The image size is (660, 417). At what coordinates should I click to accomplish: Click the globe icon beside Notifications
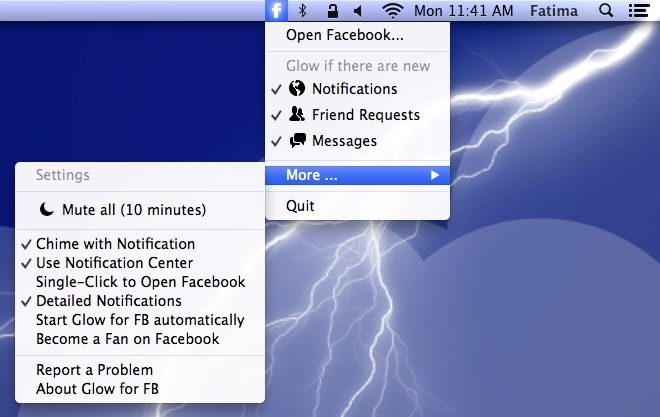[x=297, y=88]
